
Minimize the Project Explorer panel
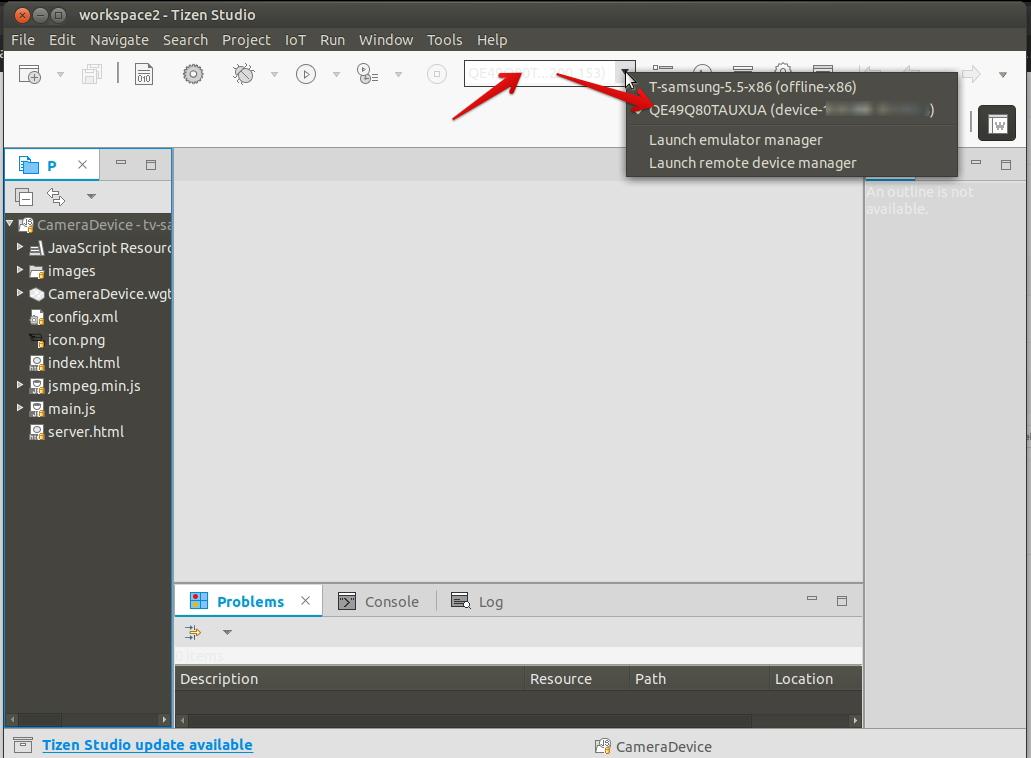pos(121,163)
